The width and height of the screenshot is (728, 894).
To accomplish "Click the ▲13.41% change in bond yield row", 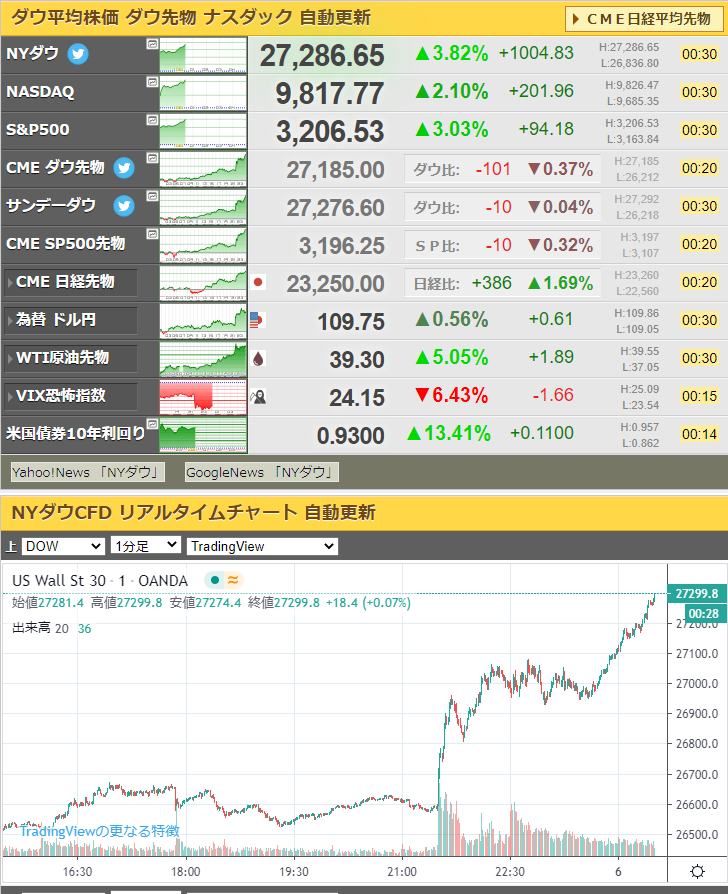I will pyautogui.click(x=449, y=433).
